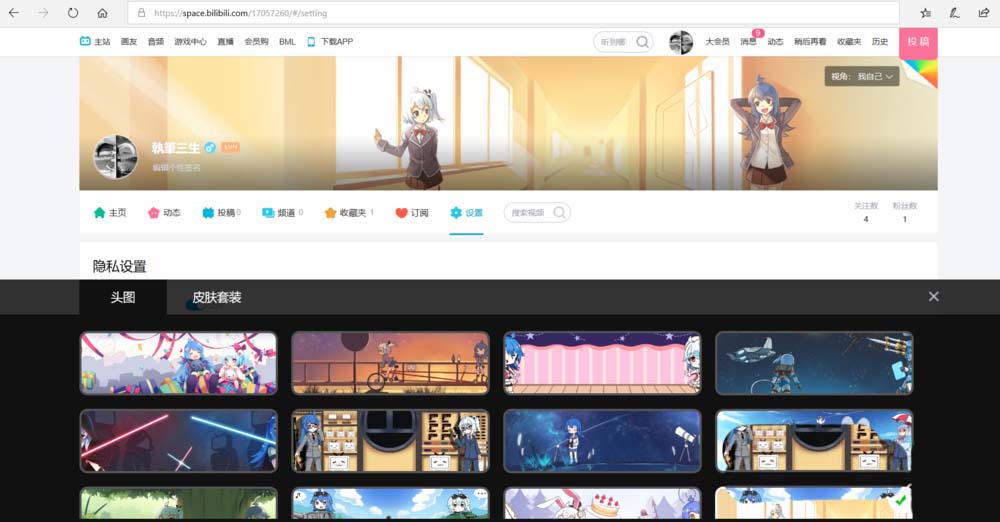This screenshot has width=1000, height=522.
Task: Open the browser home page icon
Action: coord(102,13)
